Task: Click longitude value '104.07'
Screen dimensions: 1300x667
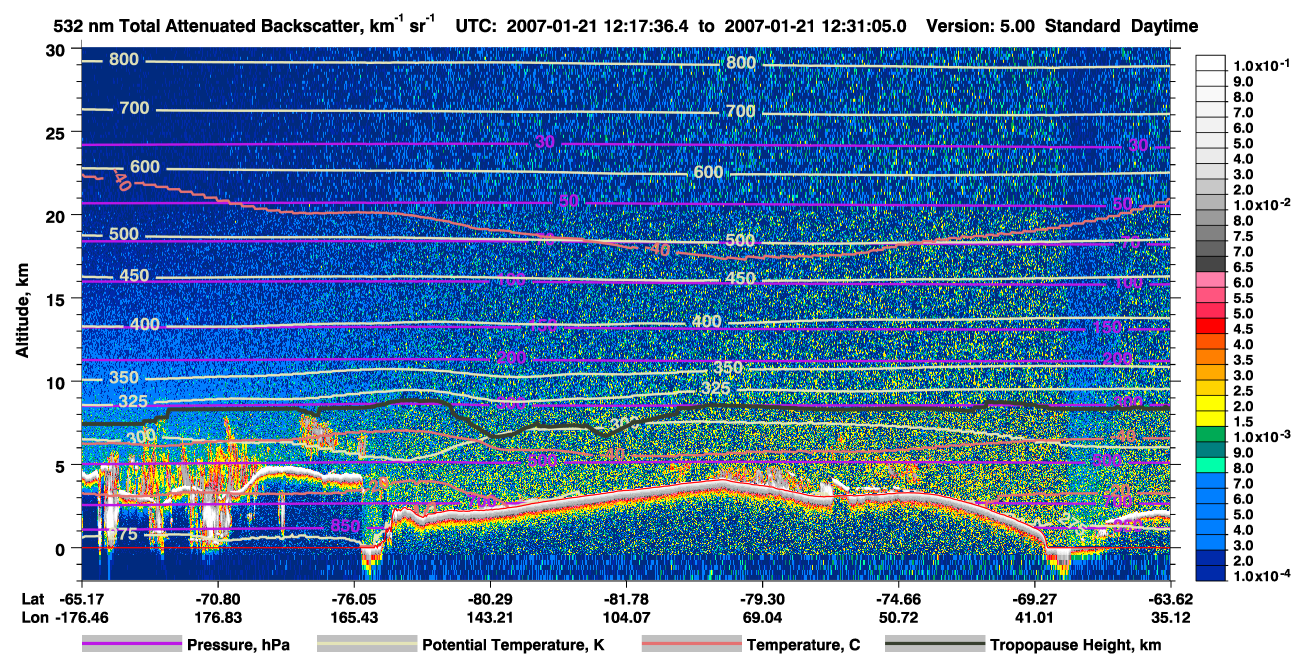Action: pyautogui.click(x=626, y=617)
